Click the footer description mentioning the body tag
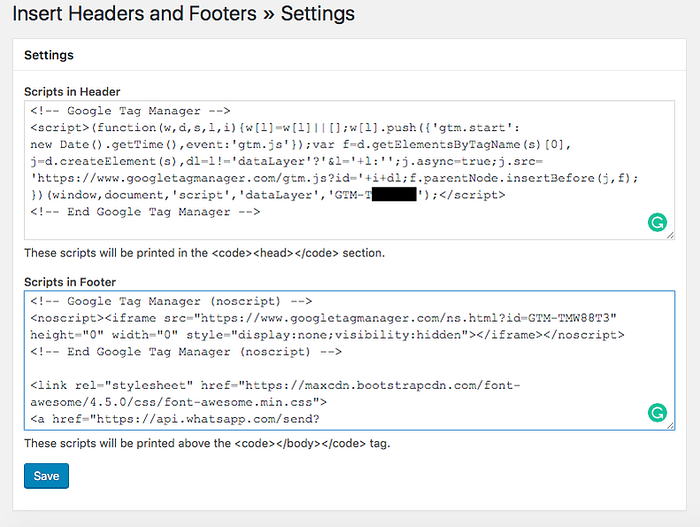This screenshot has height=527, width=700. pyautogui.click(x=207, y=443)
